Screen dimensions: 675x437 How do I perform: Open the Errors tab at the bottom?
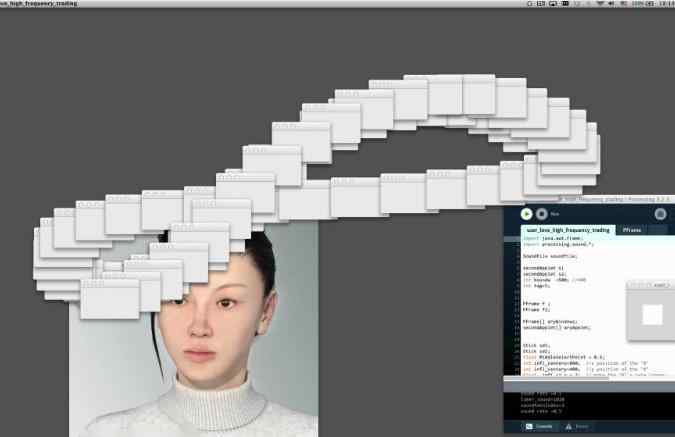click(577, 427)
